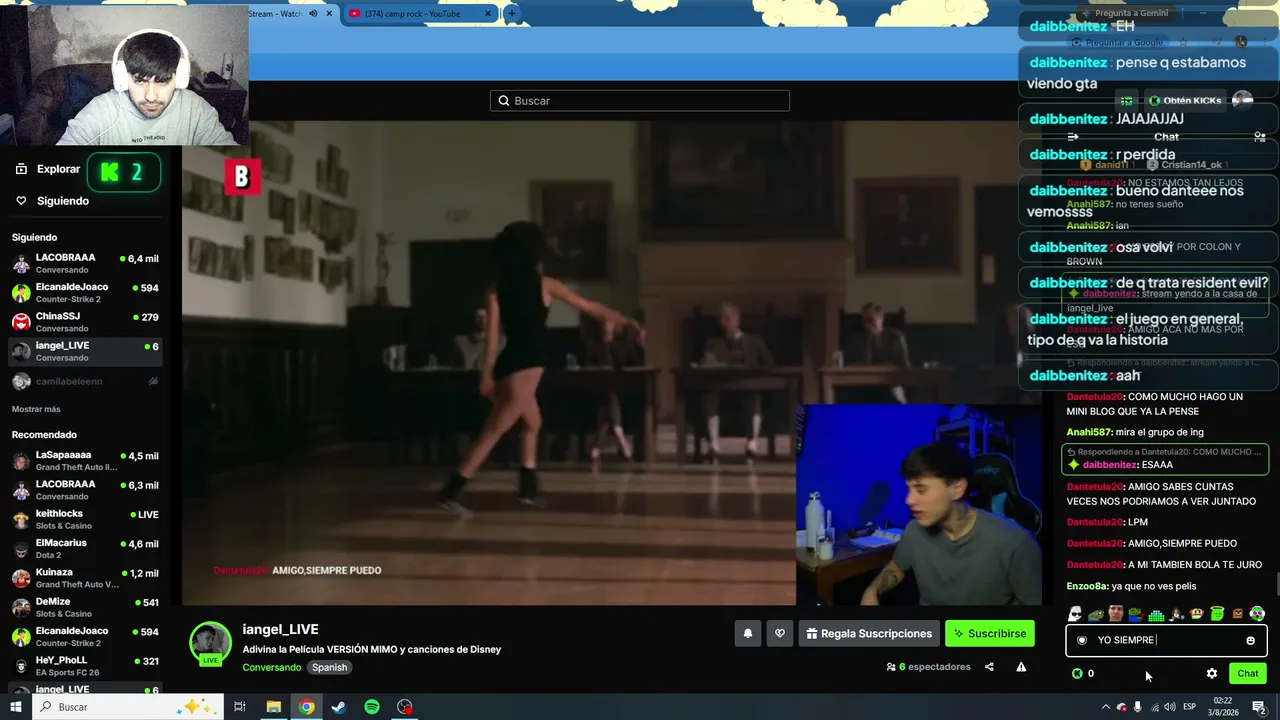This screenshot has height=720, width=1280.
Task: Open the emoji picker in chat input
Action: click(1250, 640)
